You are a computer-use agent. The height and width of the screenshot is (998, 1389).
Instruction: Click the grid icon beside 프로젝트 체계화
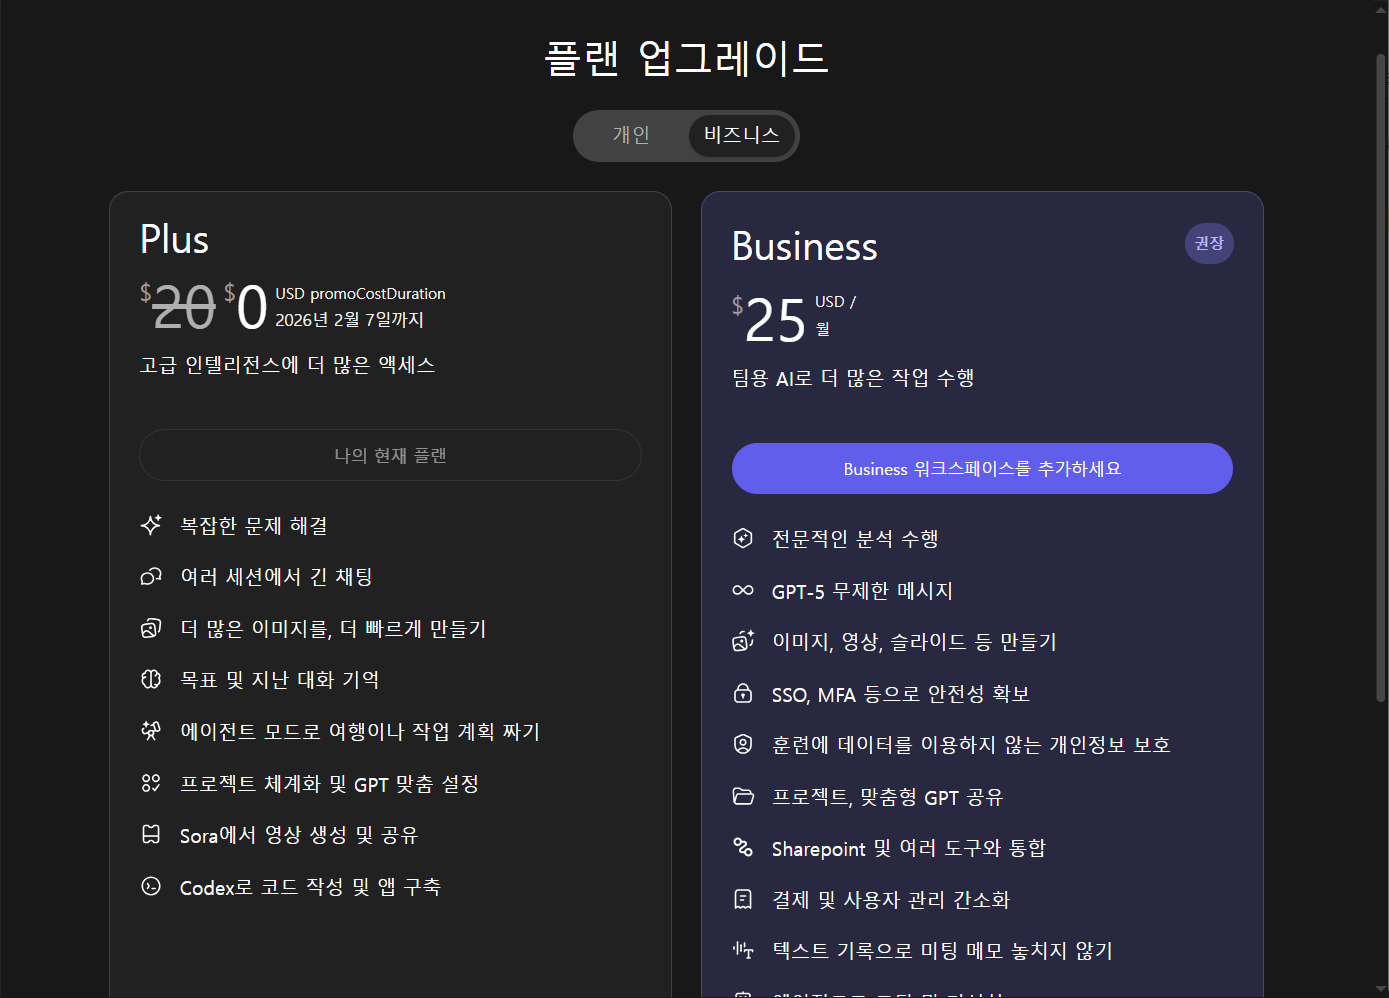(151, 783)
